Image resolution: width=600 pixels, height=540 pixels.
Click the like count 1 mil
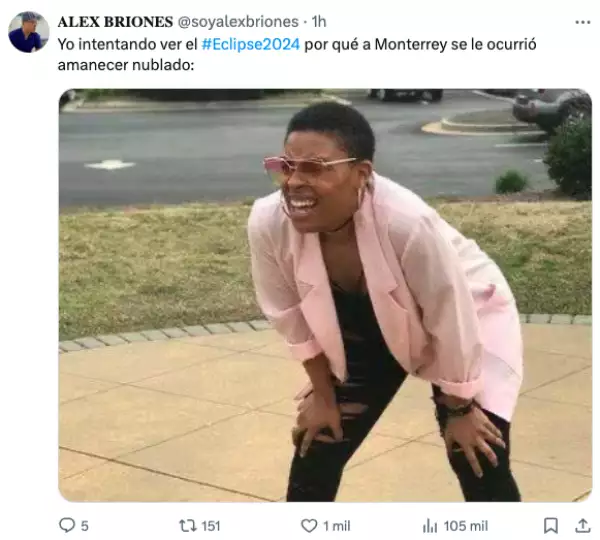coord(337,526)
